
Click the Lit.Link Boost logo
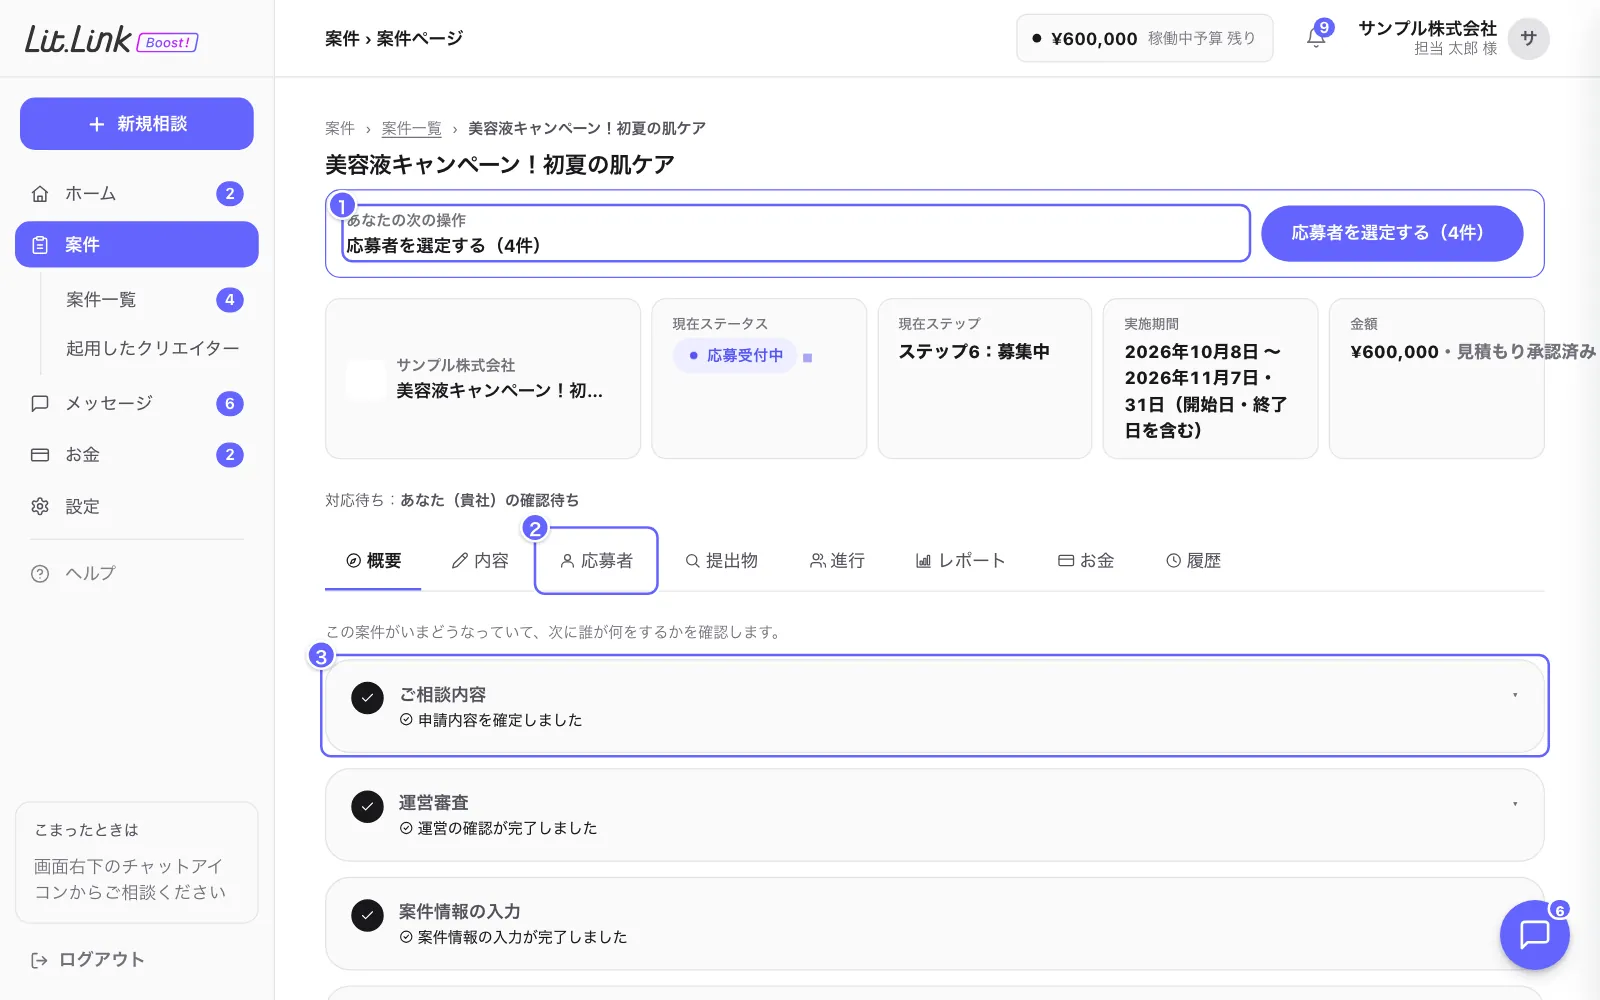tap(111, 40)
